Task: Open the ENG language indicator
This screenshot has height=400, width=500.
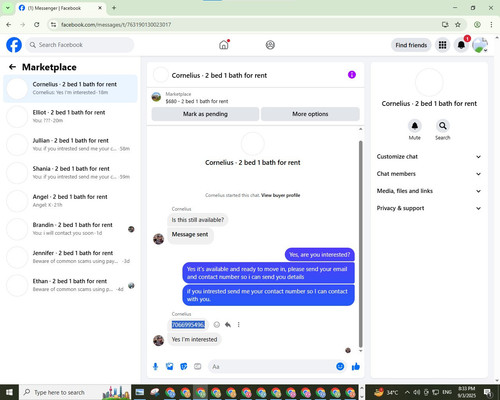Action: point(447,392)
